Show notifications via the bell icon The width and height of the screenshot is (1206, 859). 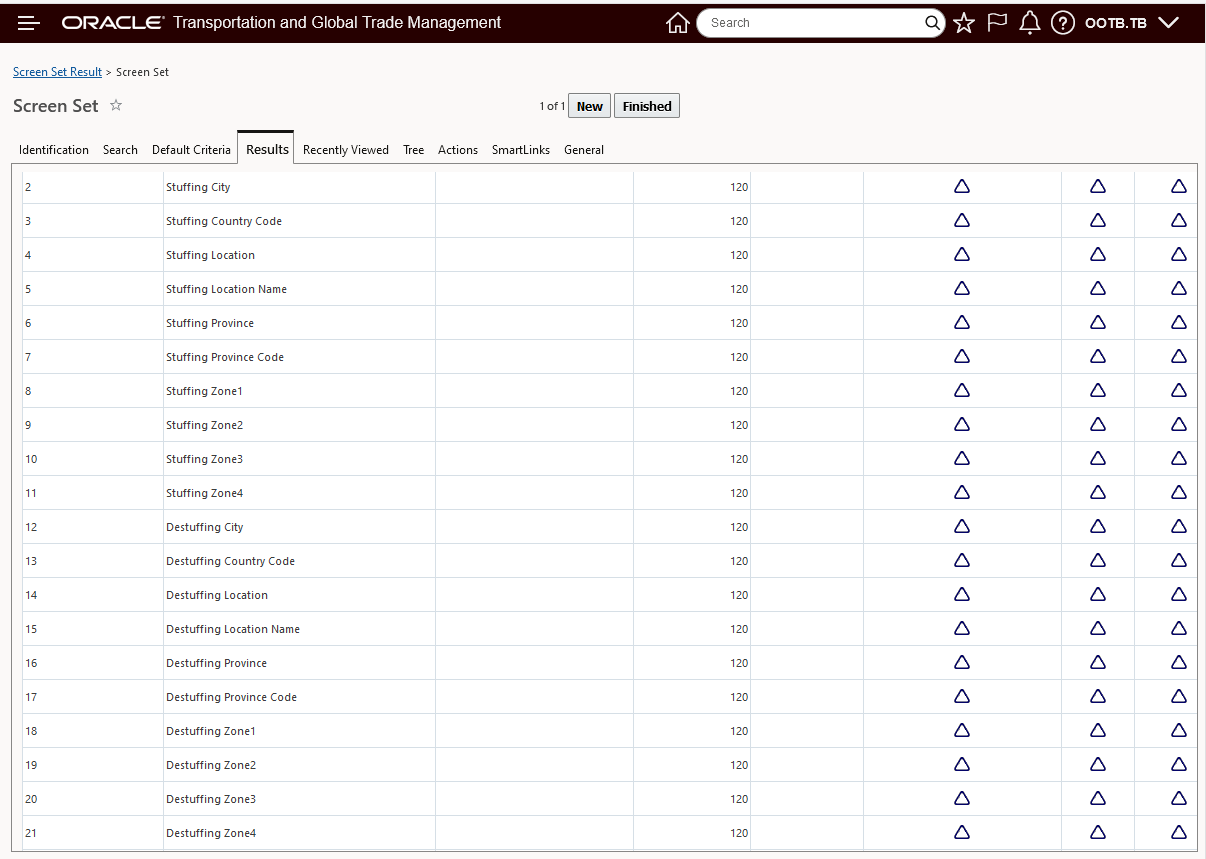coord(1030,23)
